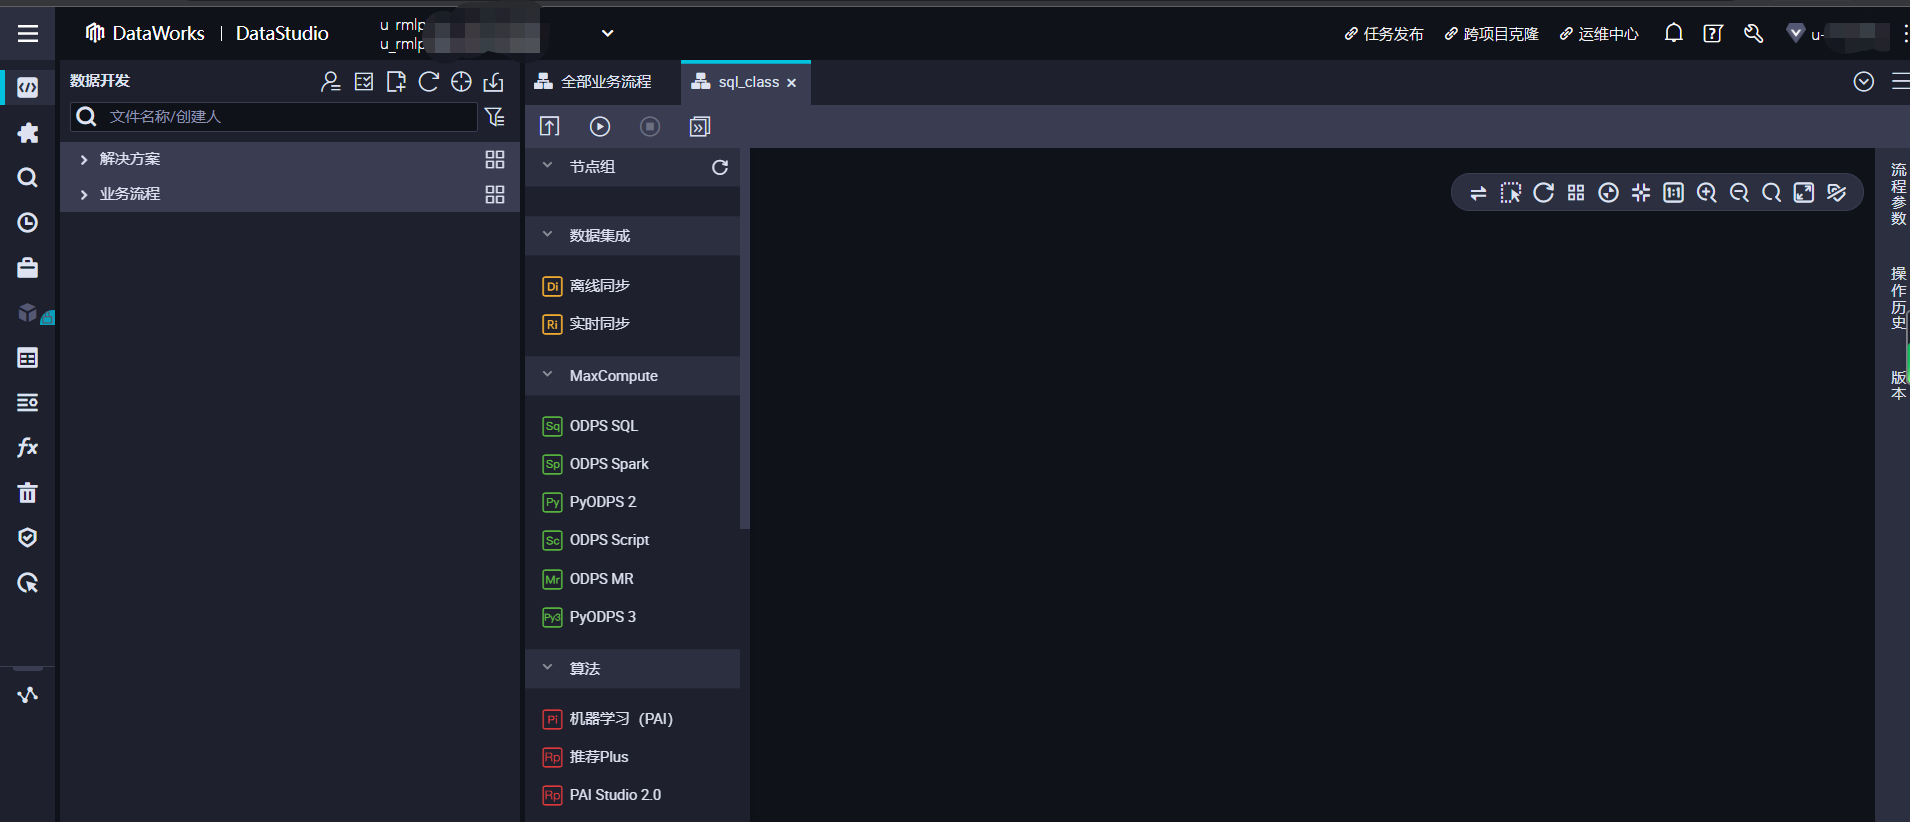The image size is (1910, 822).
Task: Click the import icon in 数据开发 header
Action: click(494, 82)
